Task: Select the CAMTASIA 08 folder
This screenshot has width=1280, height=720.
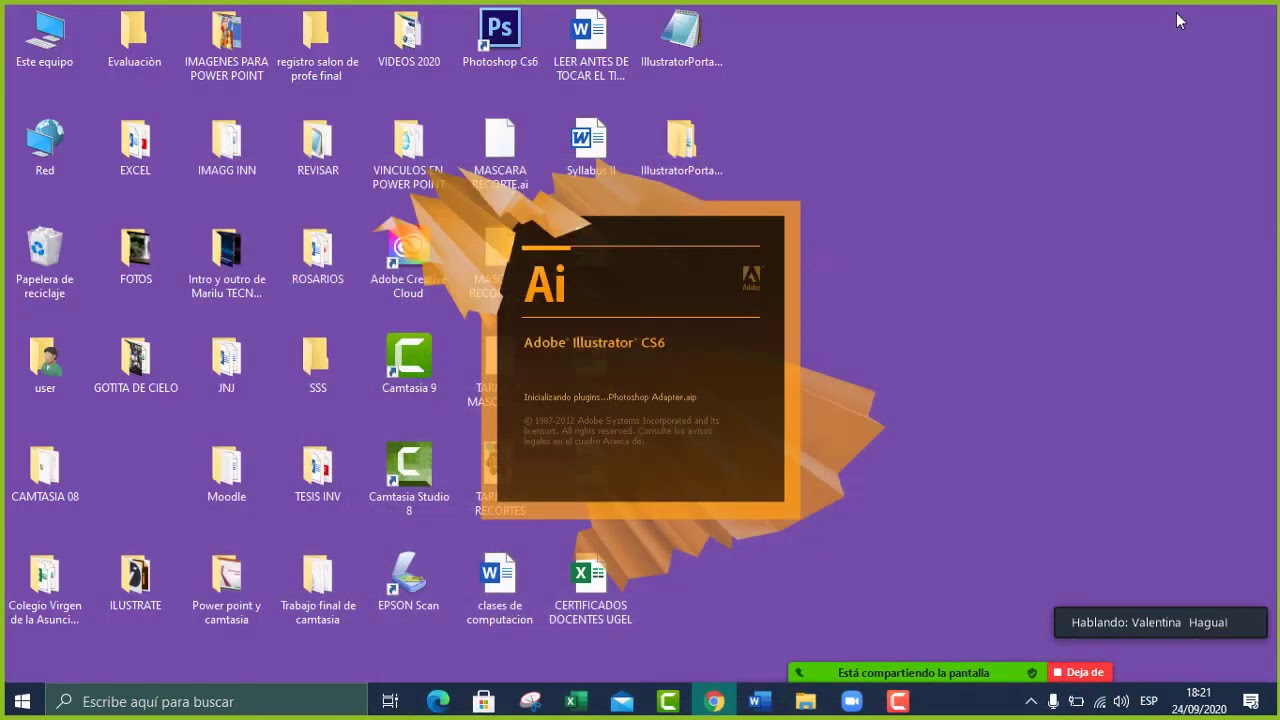Action: coord(44,474)
